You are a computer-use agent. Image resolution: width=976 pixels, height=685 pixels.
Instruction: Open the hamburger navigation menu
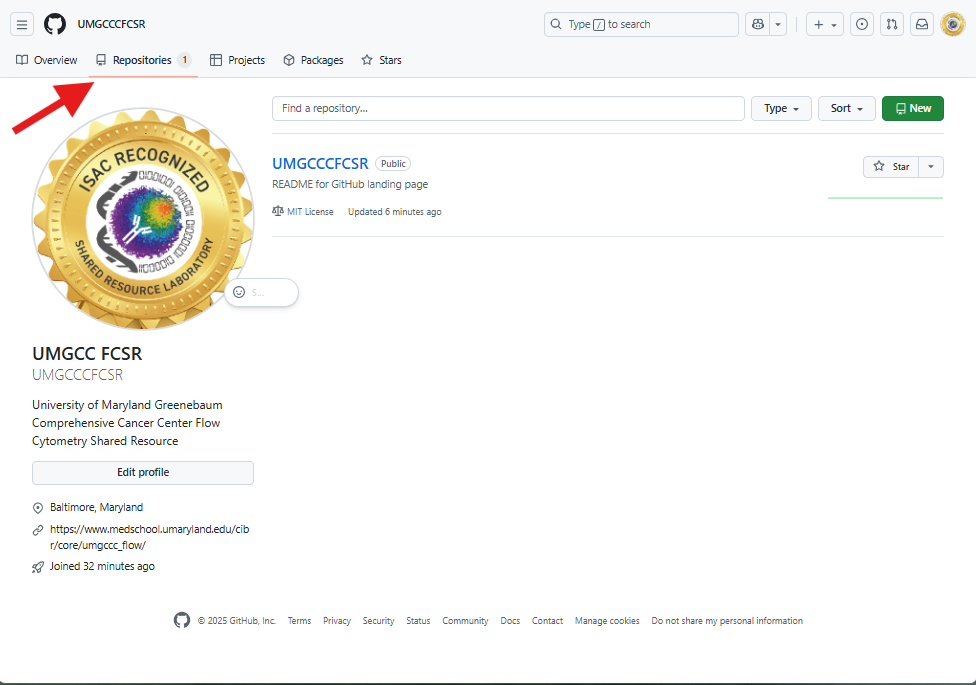(x=22, y=24)
